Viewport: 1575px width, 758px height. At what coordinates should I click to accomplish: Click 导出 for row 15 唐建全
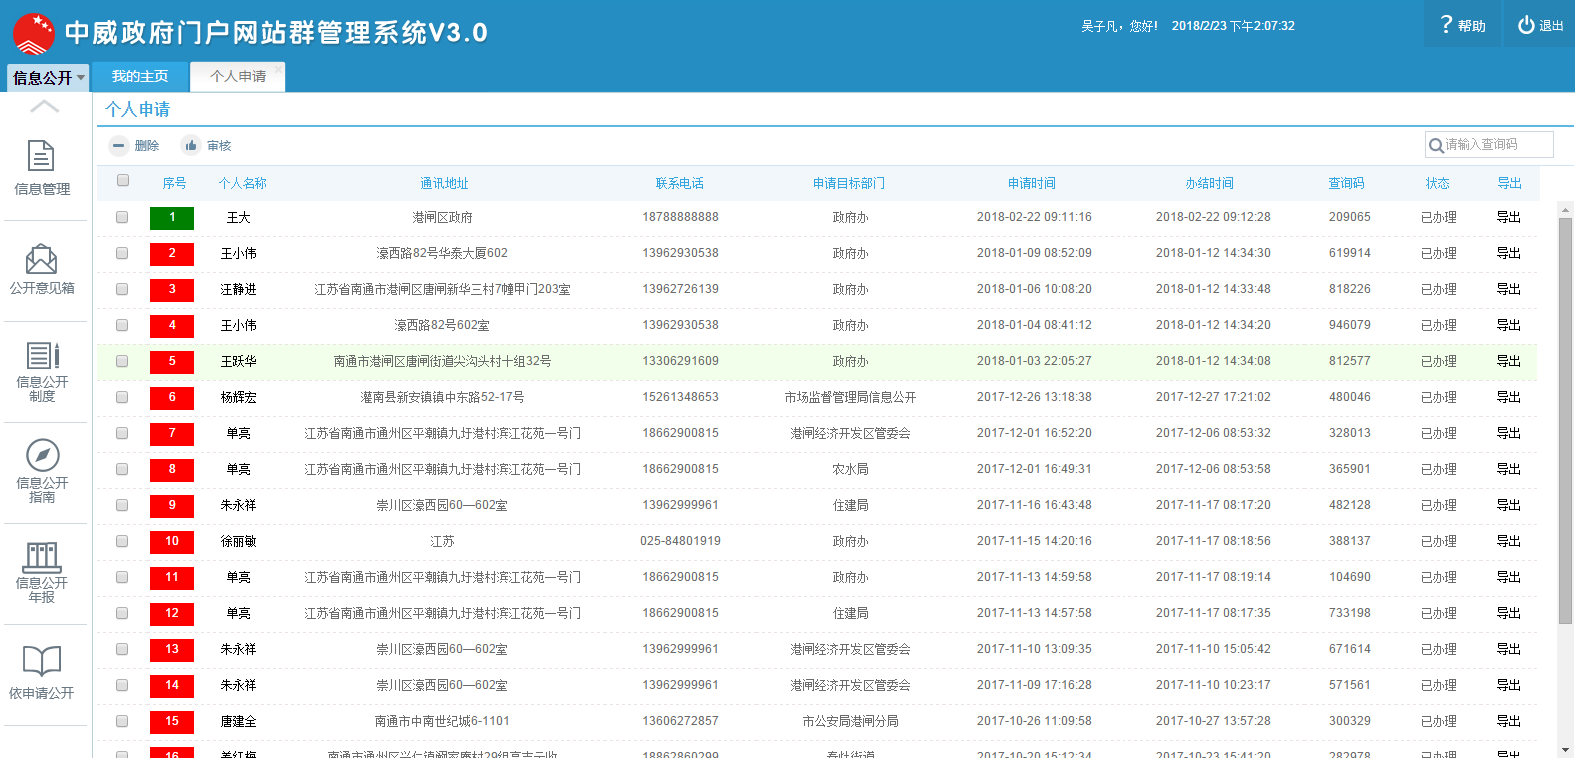pyautogui.click(x=1508, y=721)
